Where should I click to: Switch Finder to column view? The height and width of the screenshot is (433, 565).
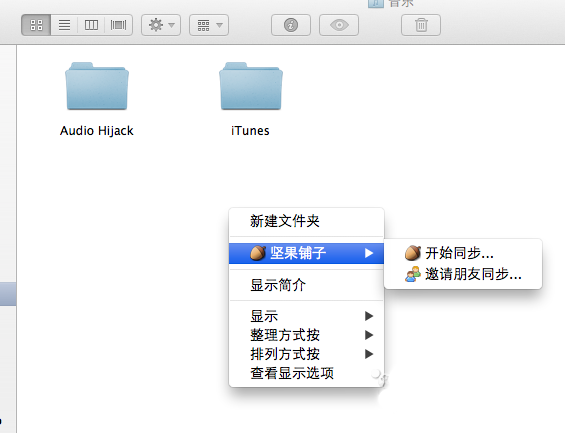pyautogui.click(x=91, y=25)
